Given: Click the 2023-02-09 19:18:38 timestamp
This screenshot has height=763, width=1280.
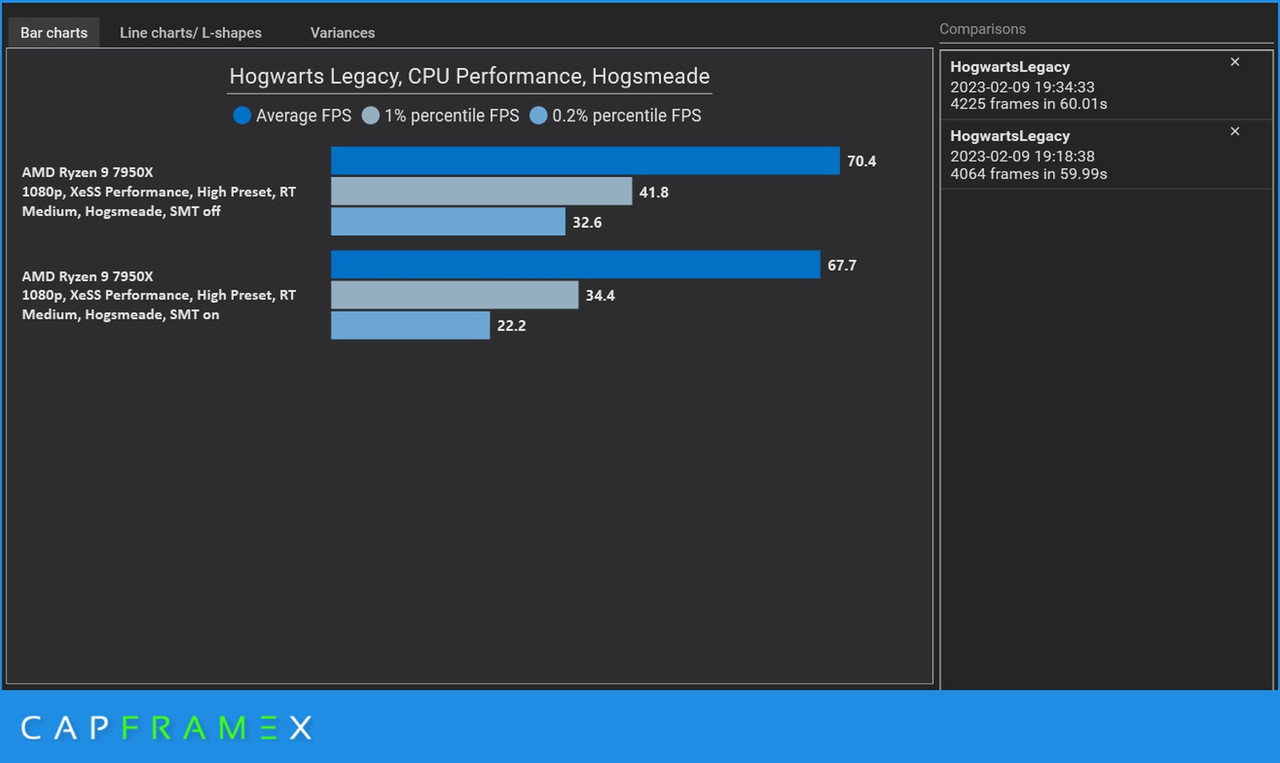Looking at the screenshot, I should 1022,156.
